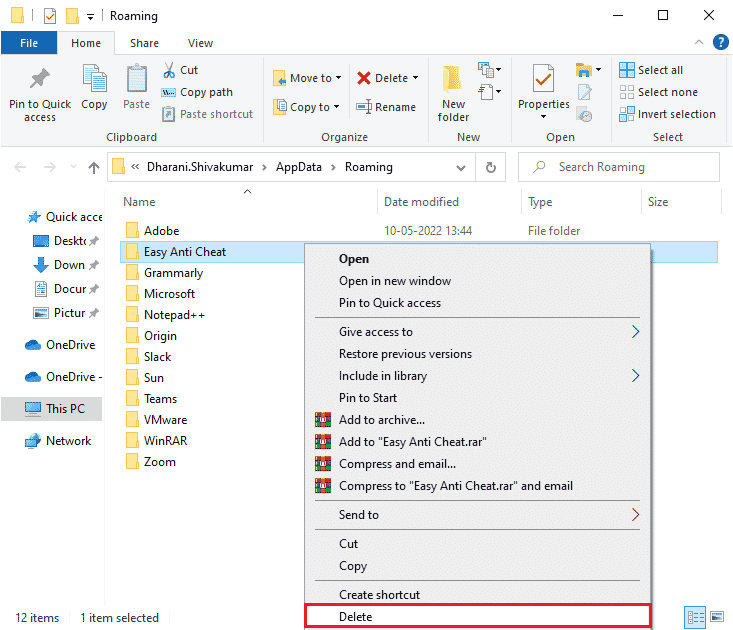
Task: Switch to Details view icon in status bar
Action: (695, 617)
